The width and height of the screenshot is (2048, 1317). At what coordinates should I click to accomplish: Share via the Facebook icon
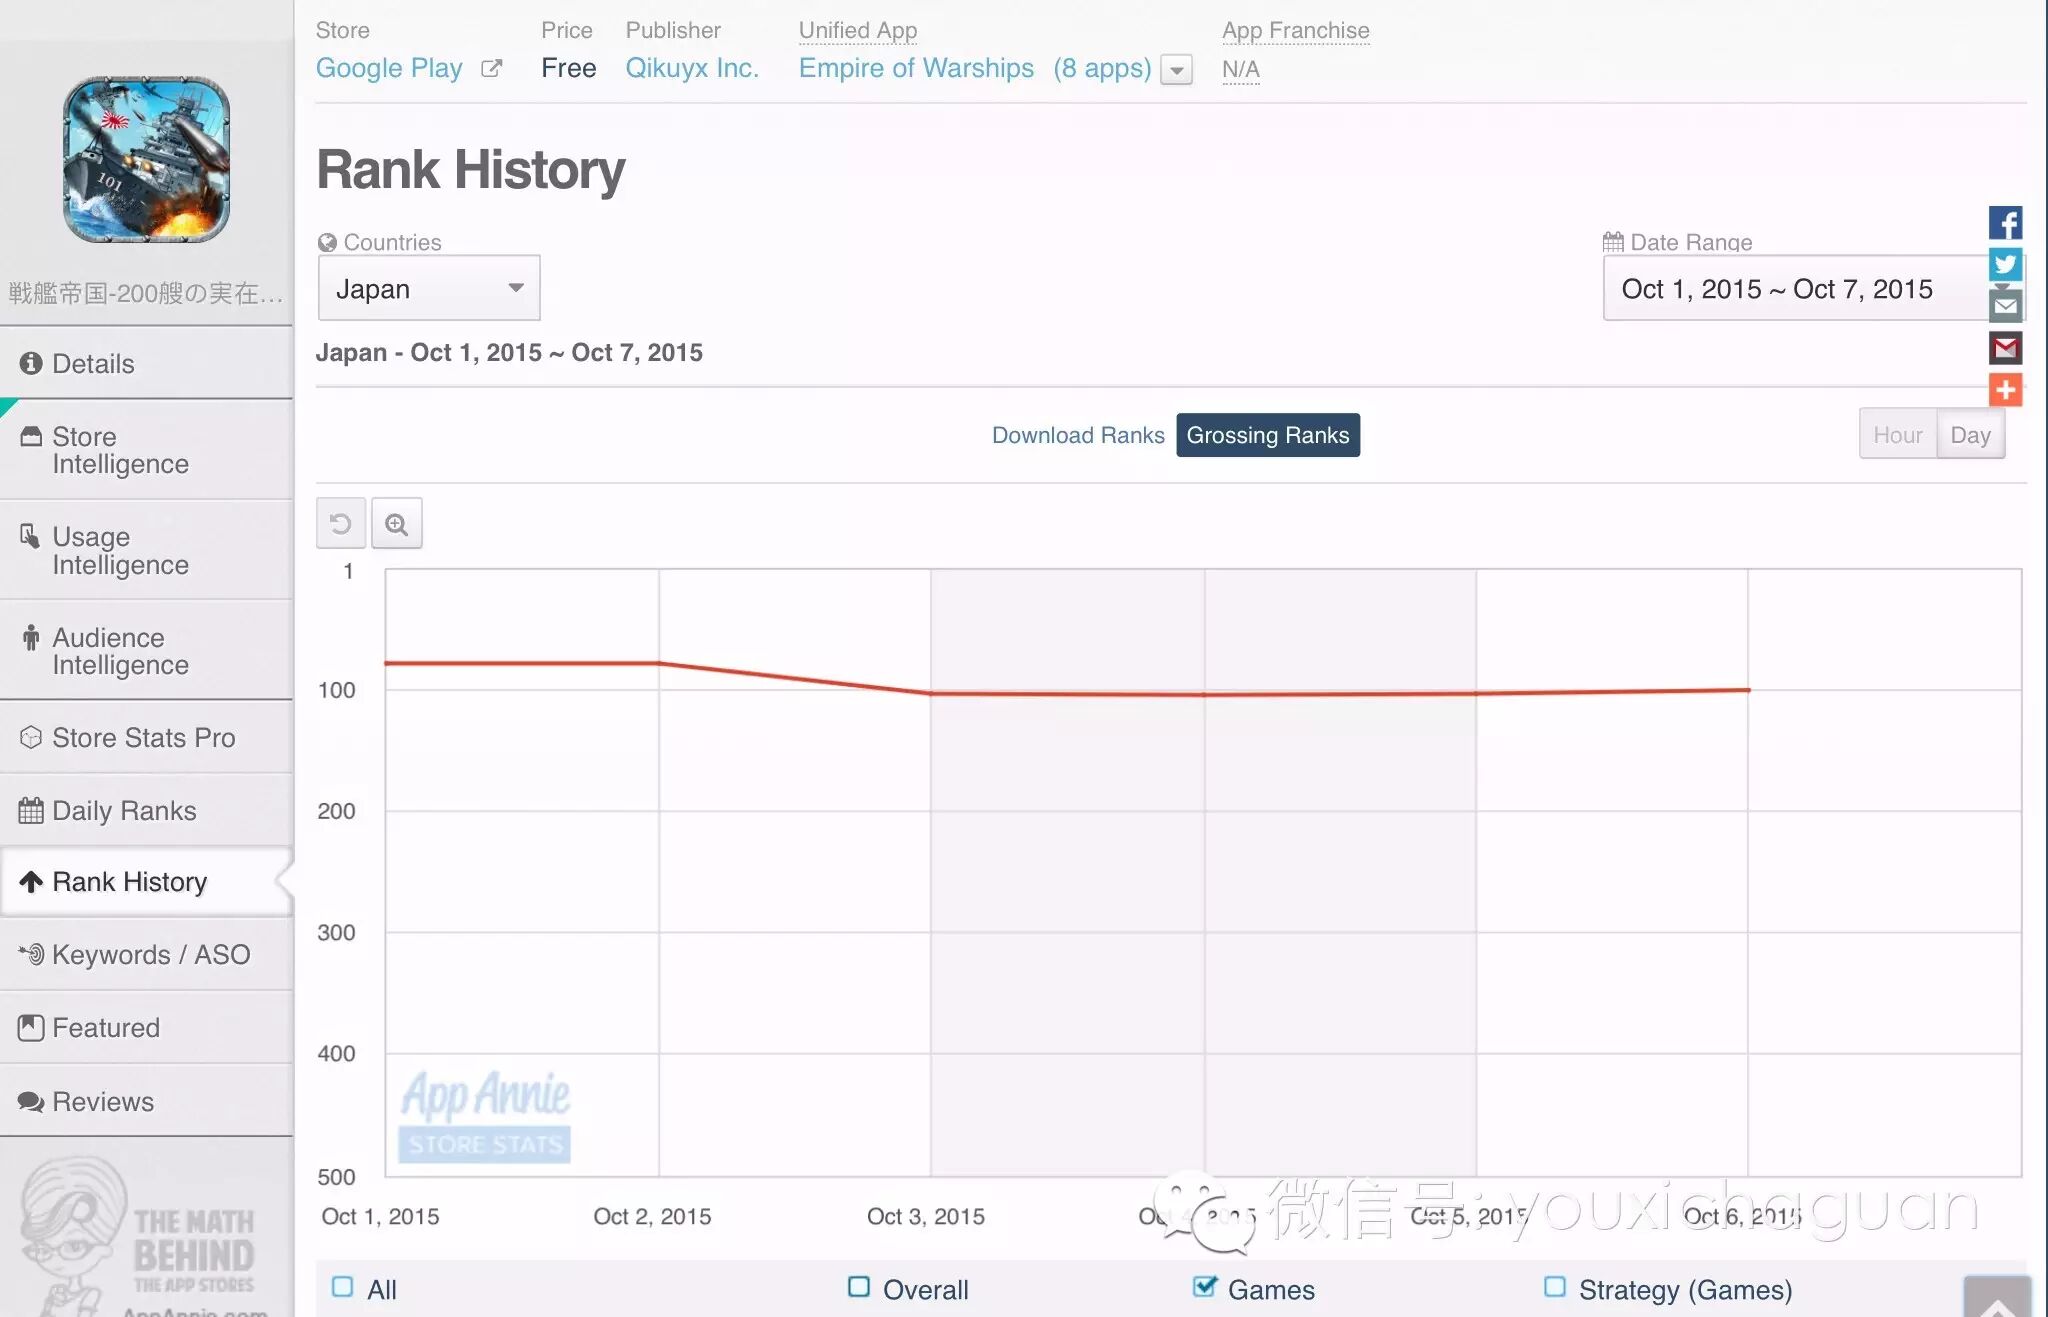[x=2005, y=222]
